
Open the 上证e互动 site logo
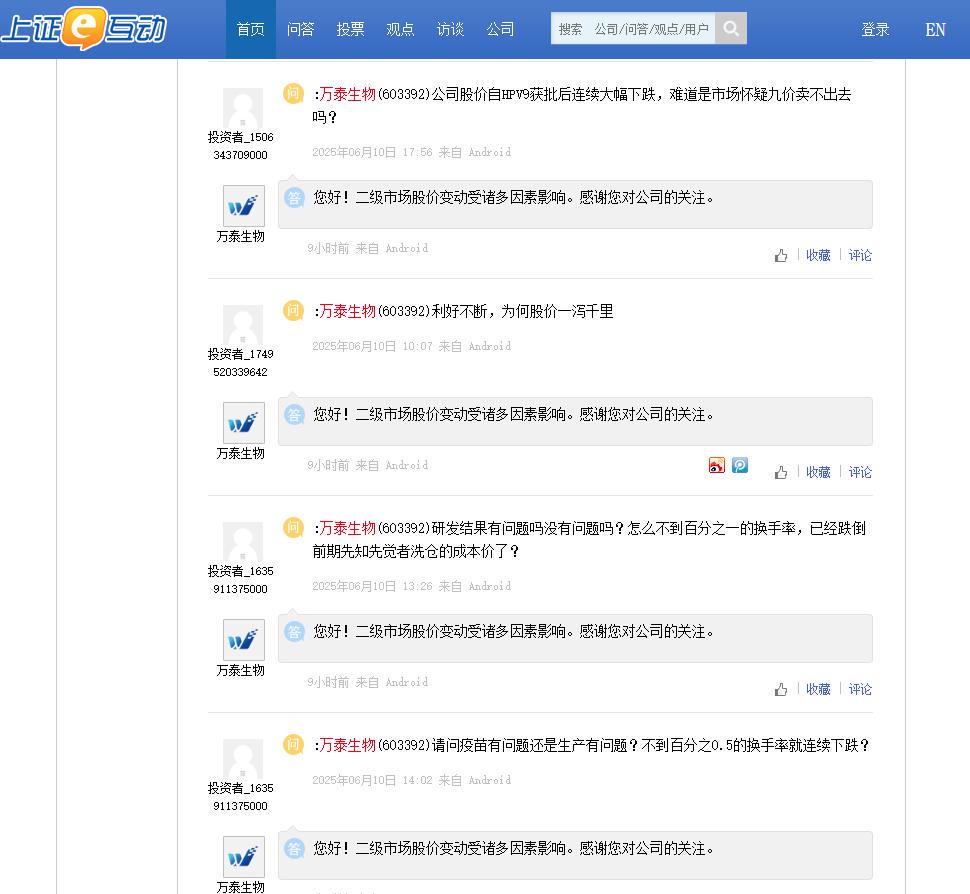click(x=84, y=28)
